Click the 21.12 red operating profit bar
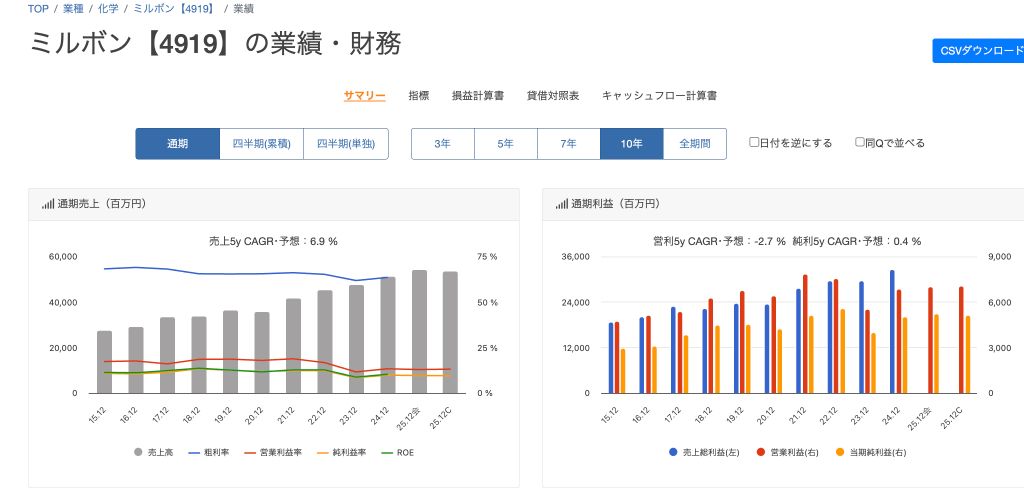This screenshot has width=1024, height=492. click(805, 334)
